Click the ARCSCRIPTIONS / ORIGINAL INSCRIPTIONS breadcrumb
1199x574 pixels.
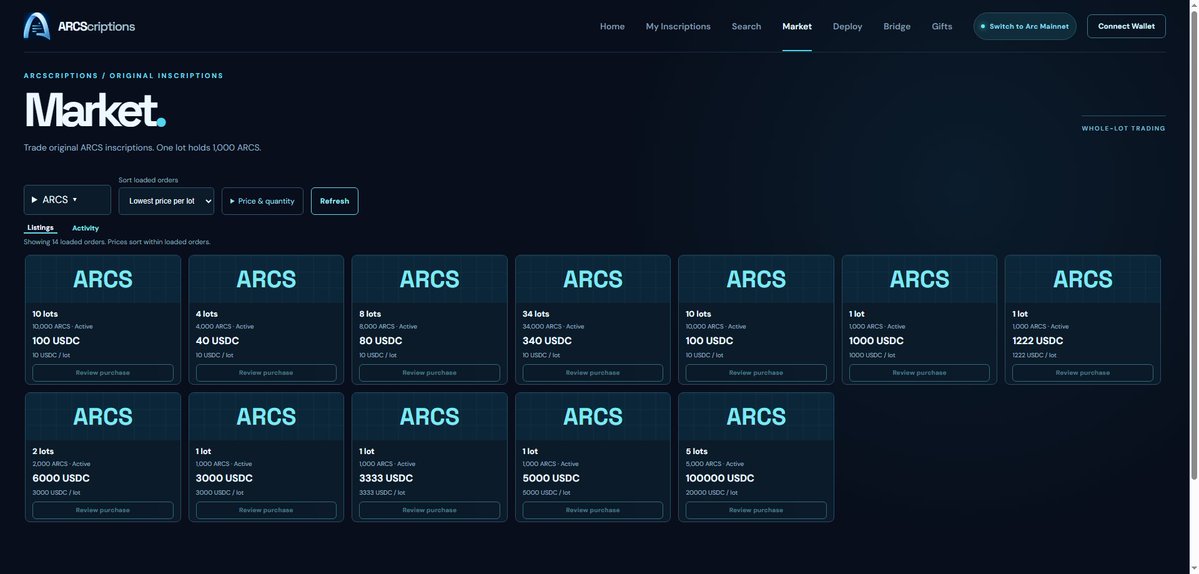click(123, 76)
